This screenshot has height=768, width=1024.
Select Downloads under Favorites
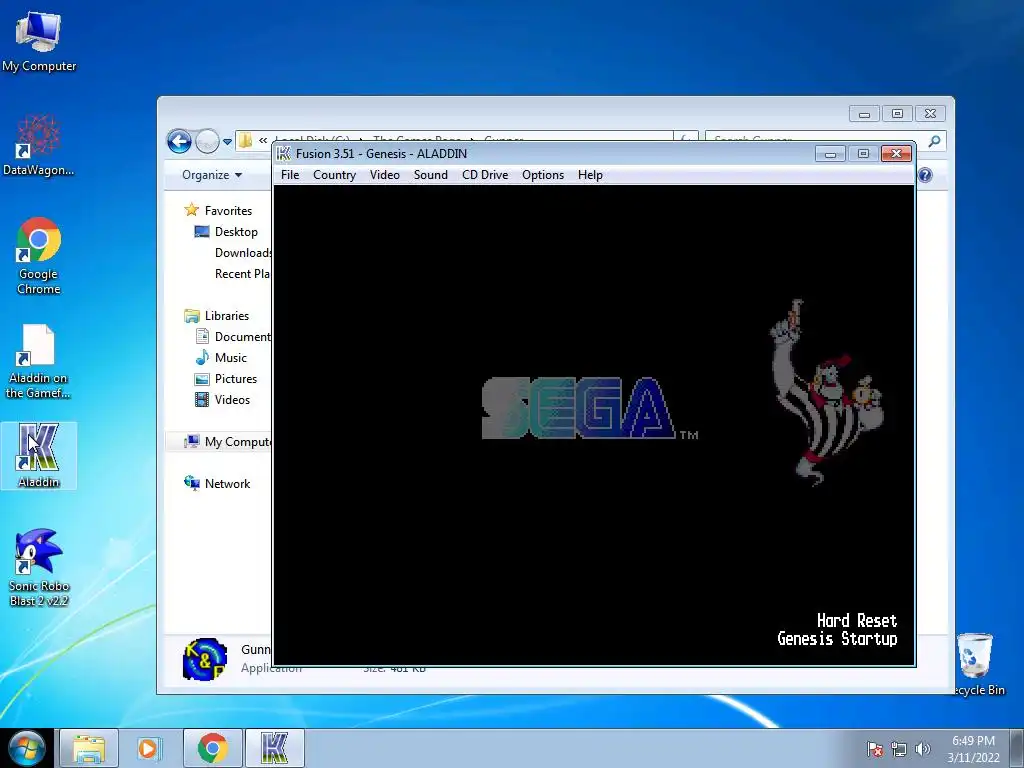tap(243, 253)
